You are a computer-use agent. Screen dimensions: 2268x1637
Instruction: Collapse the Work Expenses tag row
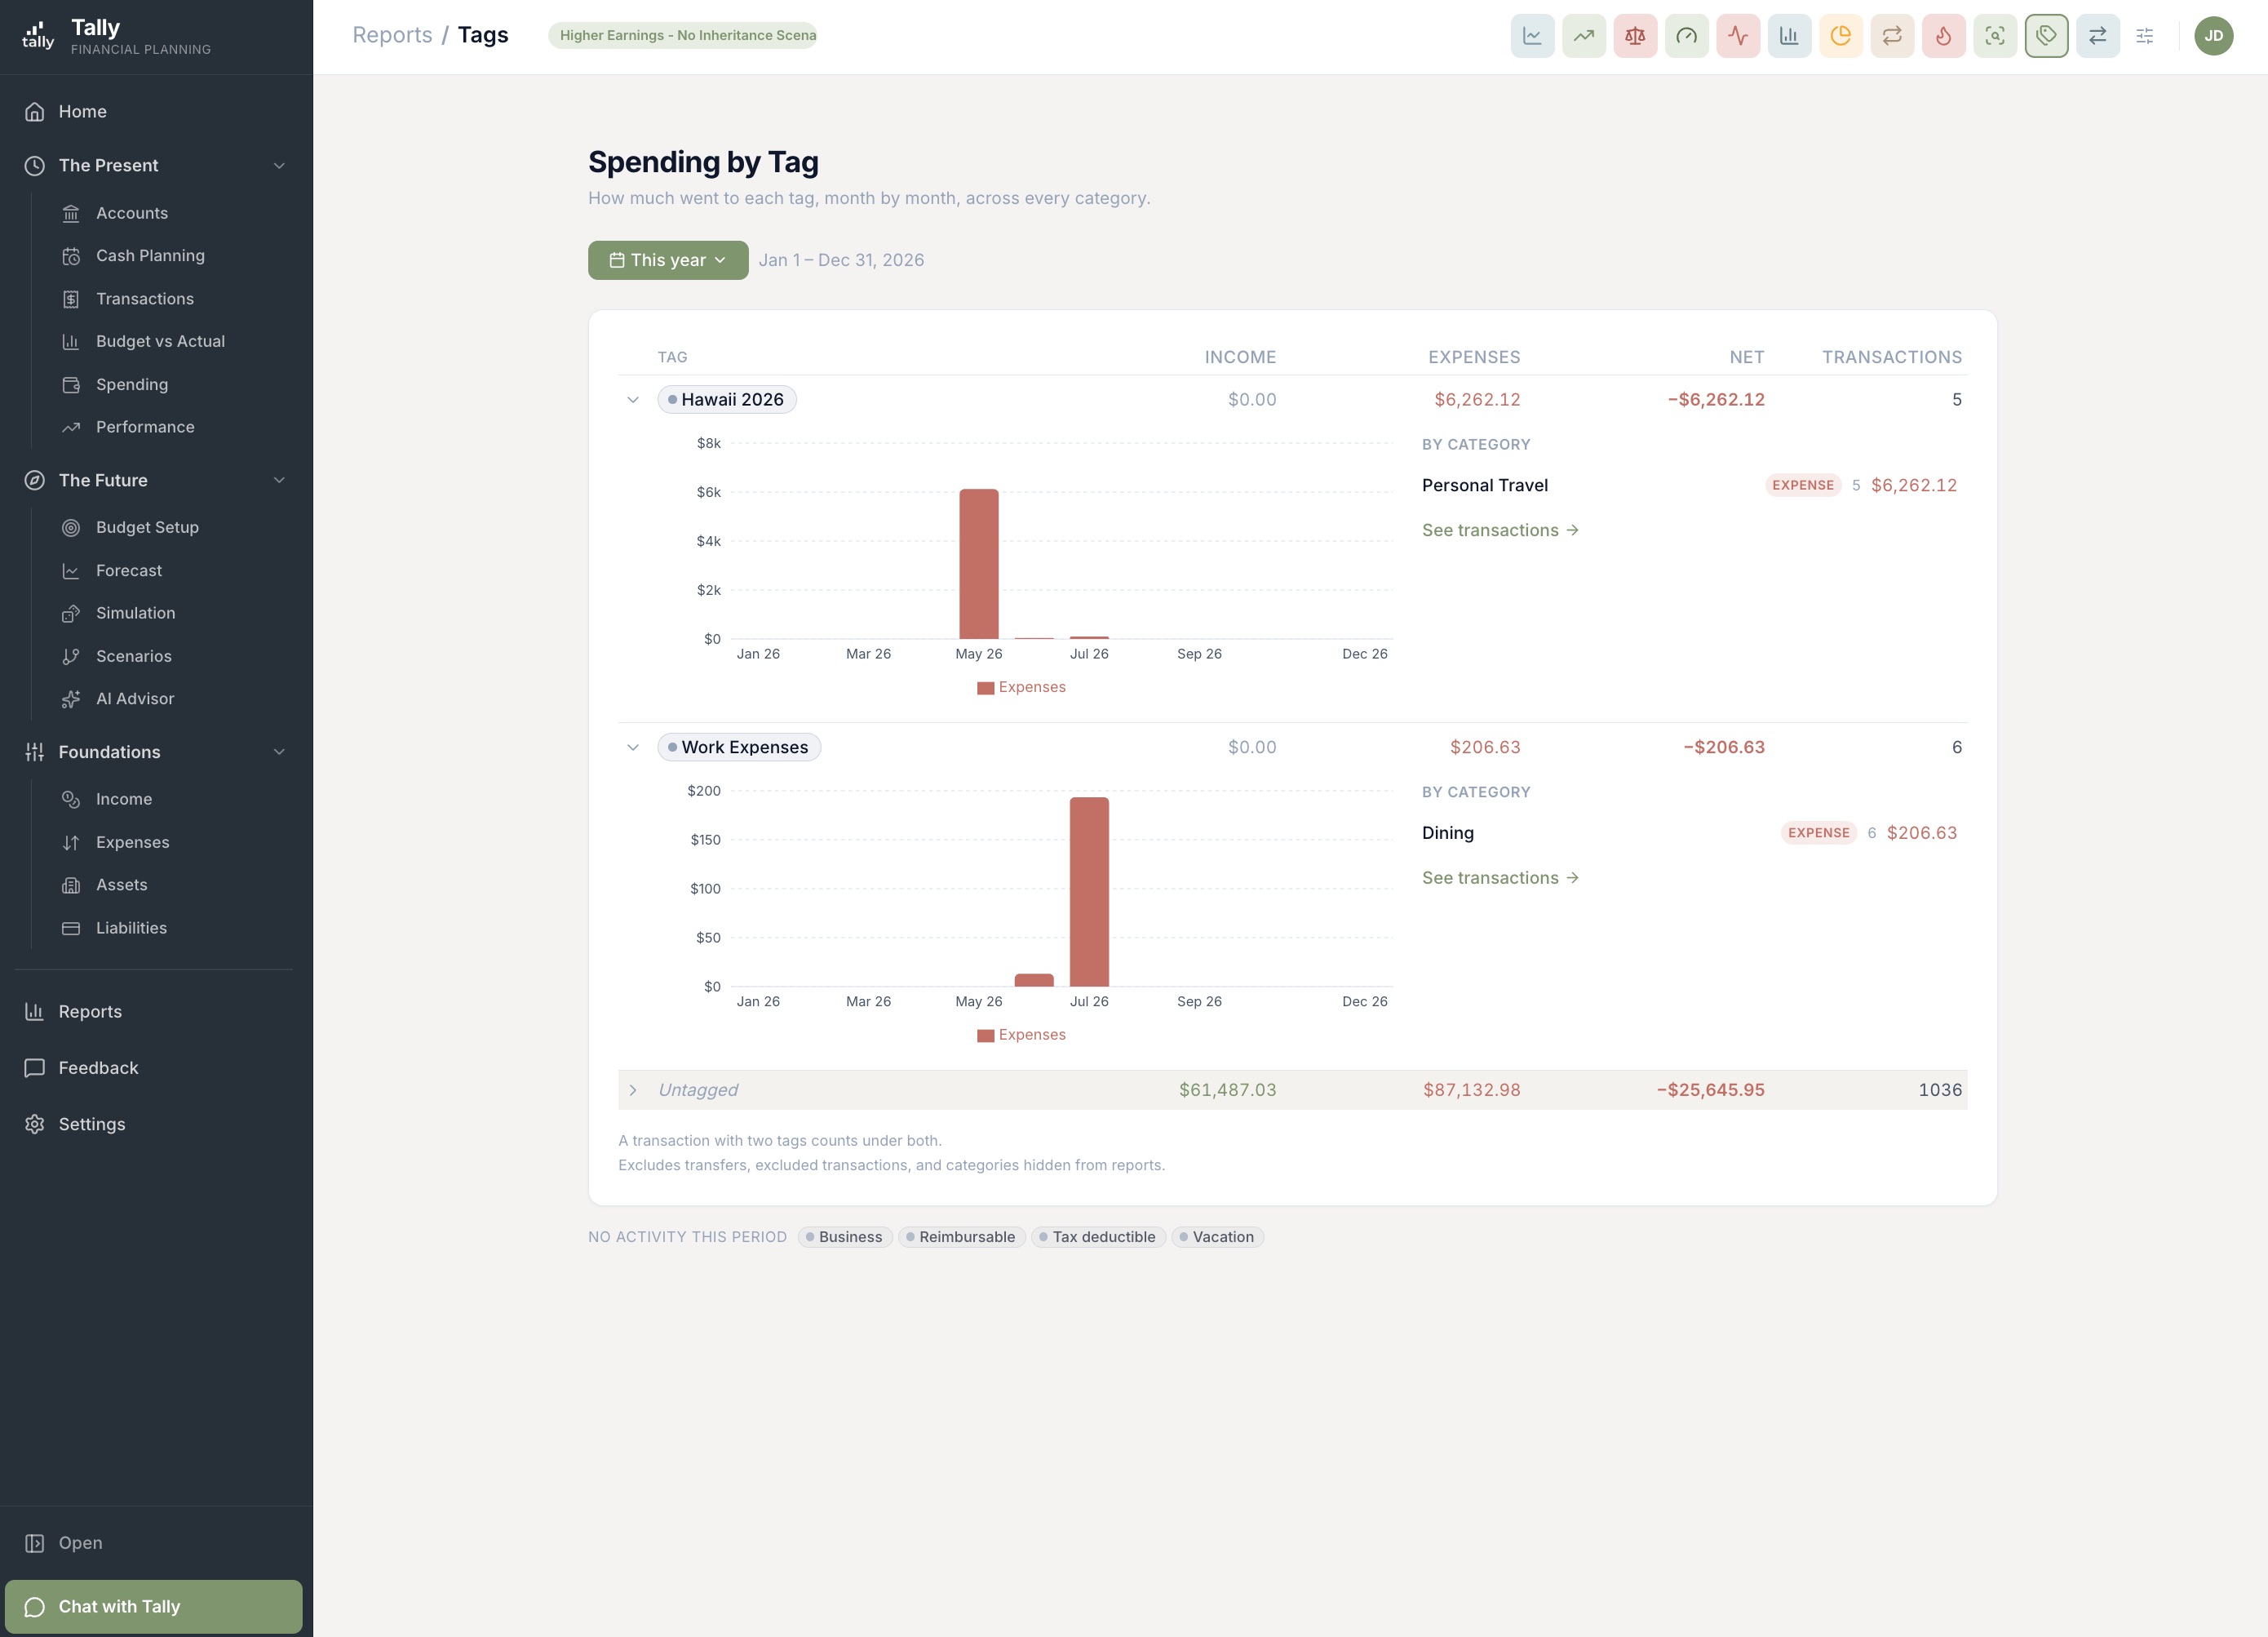pyautogui.click(x=633, y=748)
